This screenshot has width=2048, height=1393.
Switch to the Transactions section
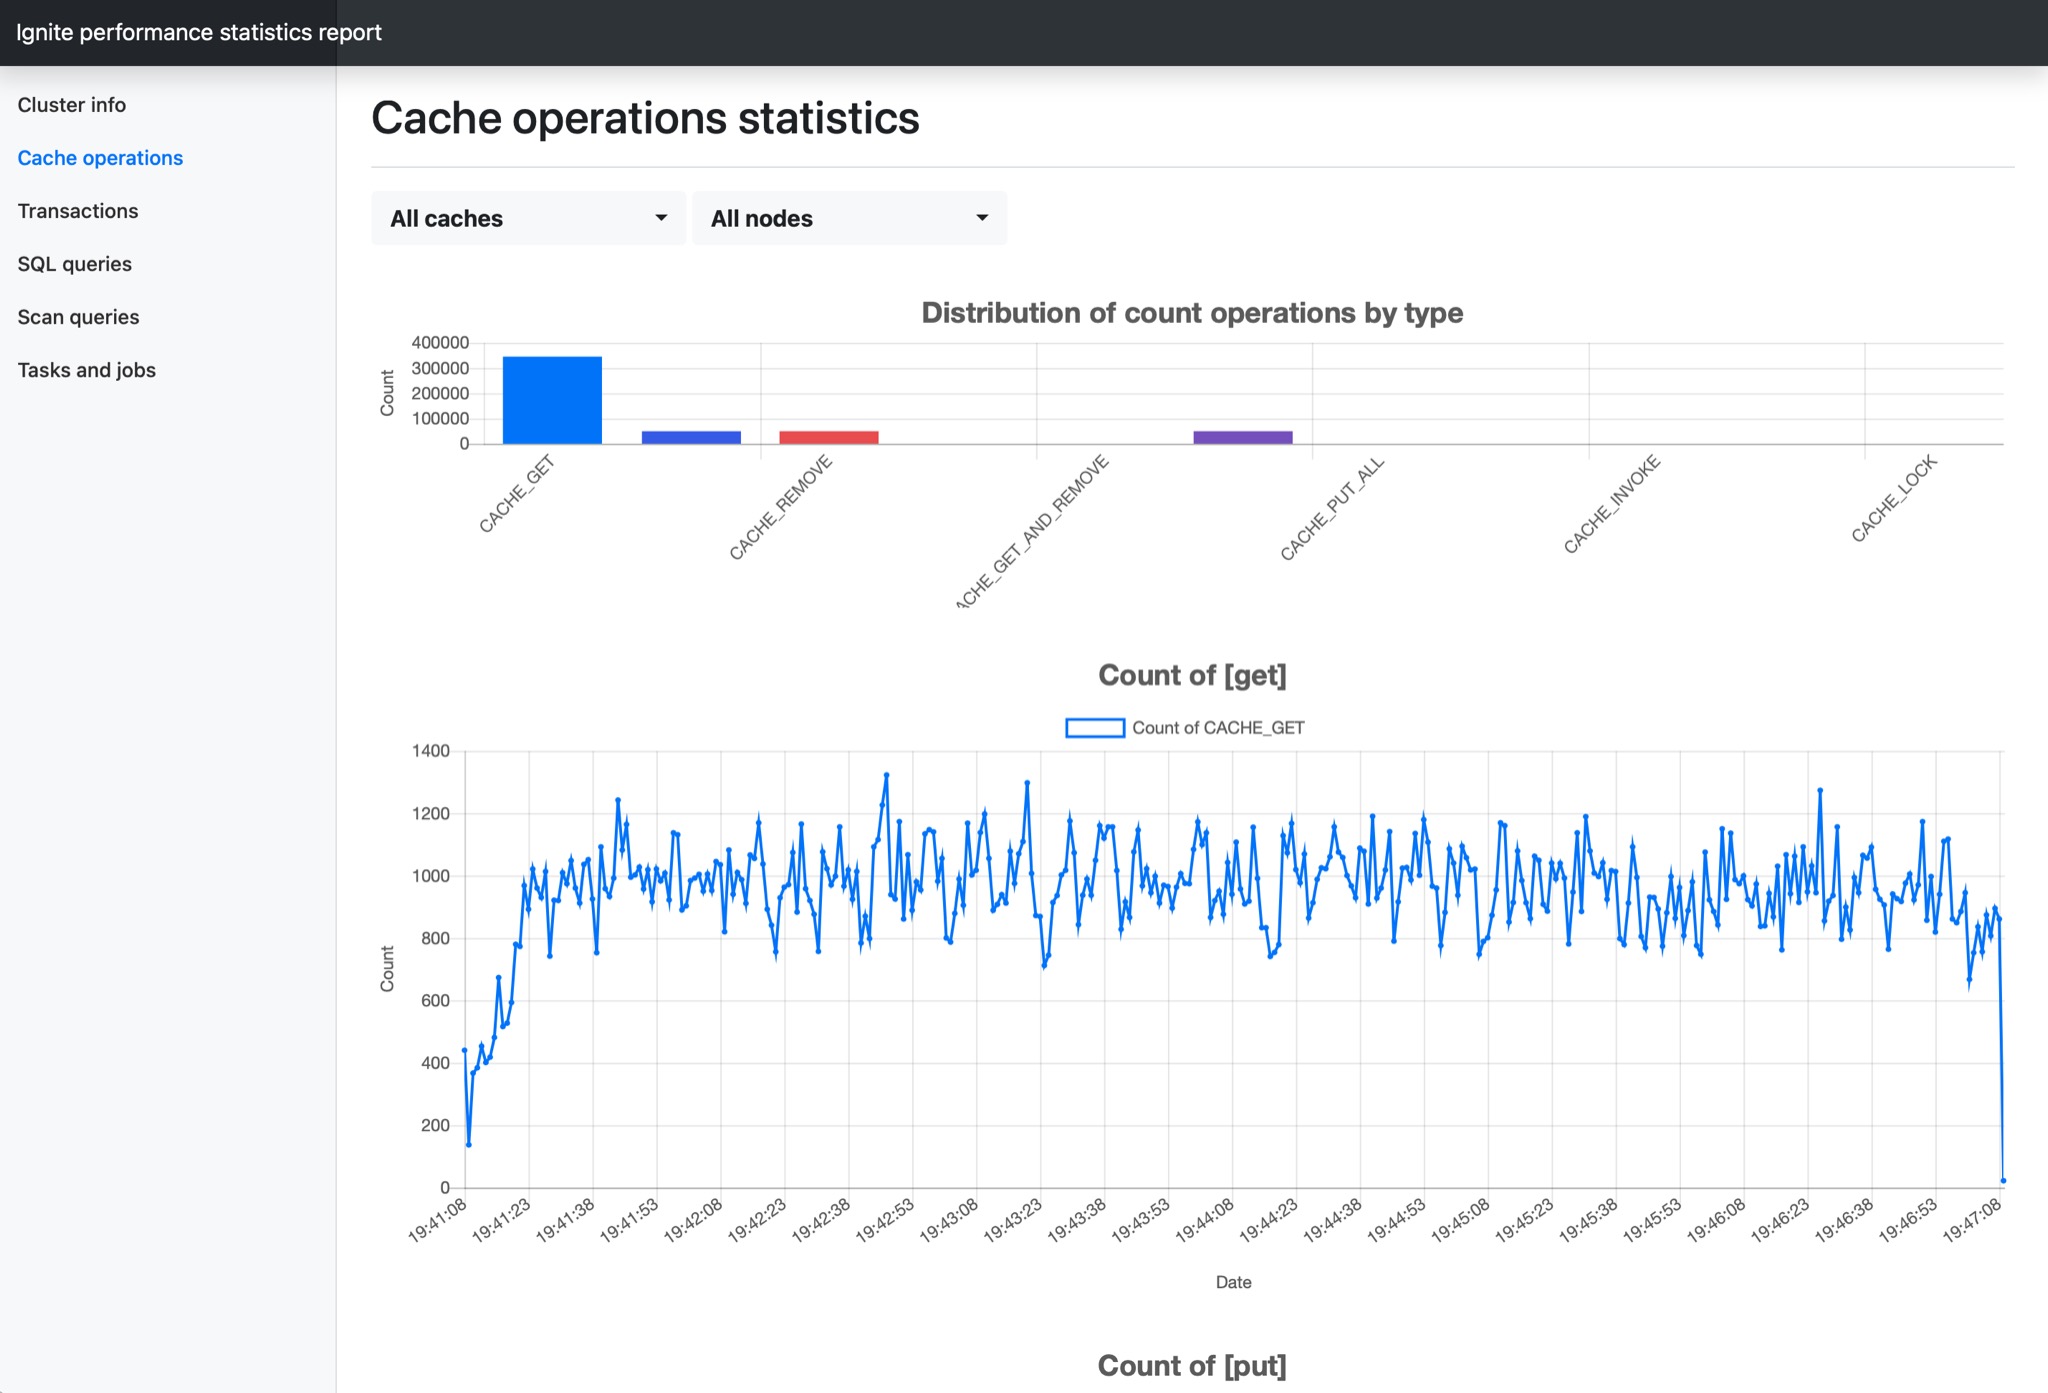coord(77,210)
